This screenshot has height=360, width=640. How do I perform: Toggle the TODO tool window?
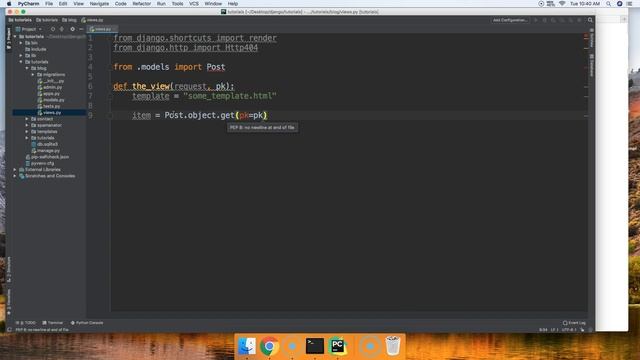pyautogui.click(x=26, y=323)
